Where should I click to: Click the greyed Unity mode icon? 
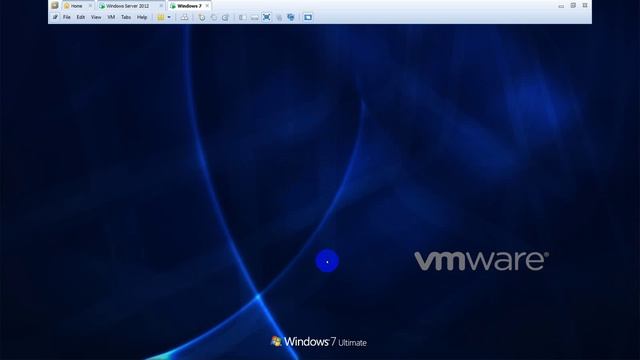click(279, 17)
